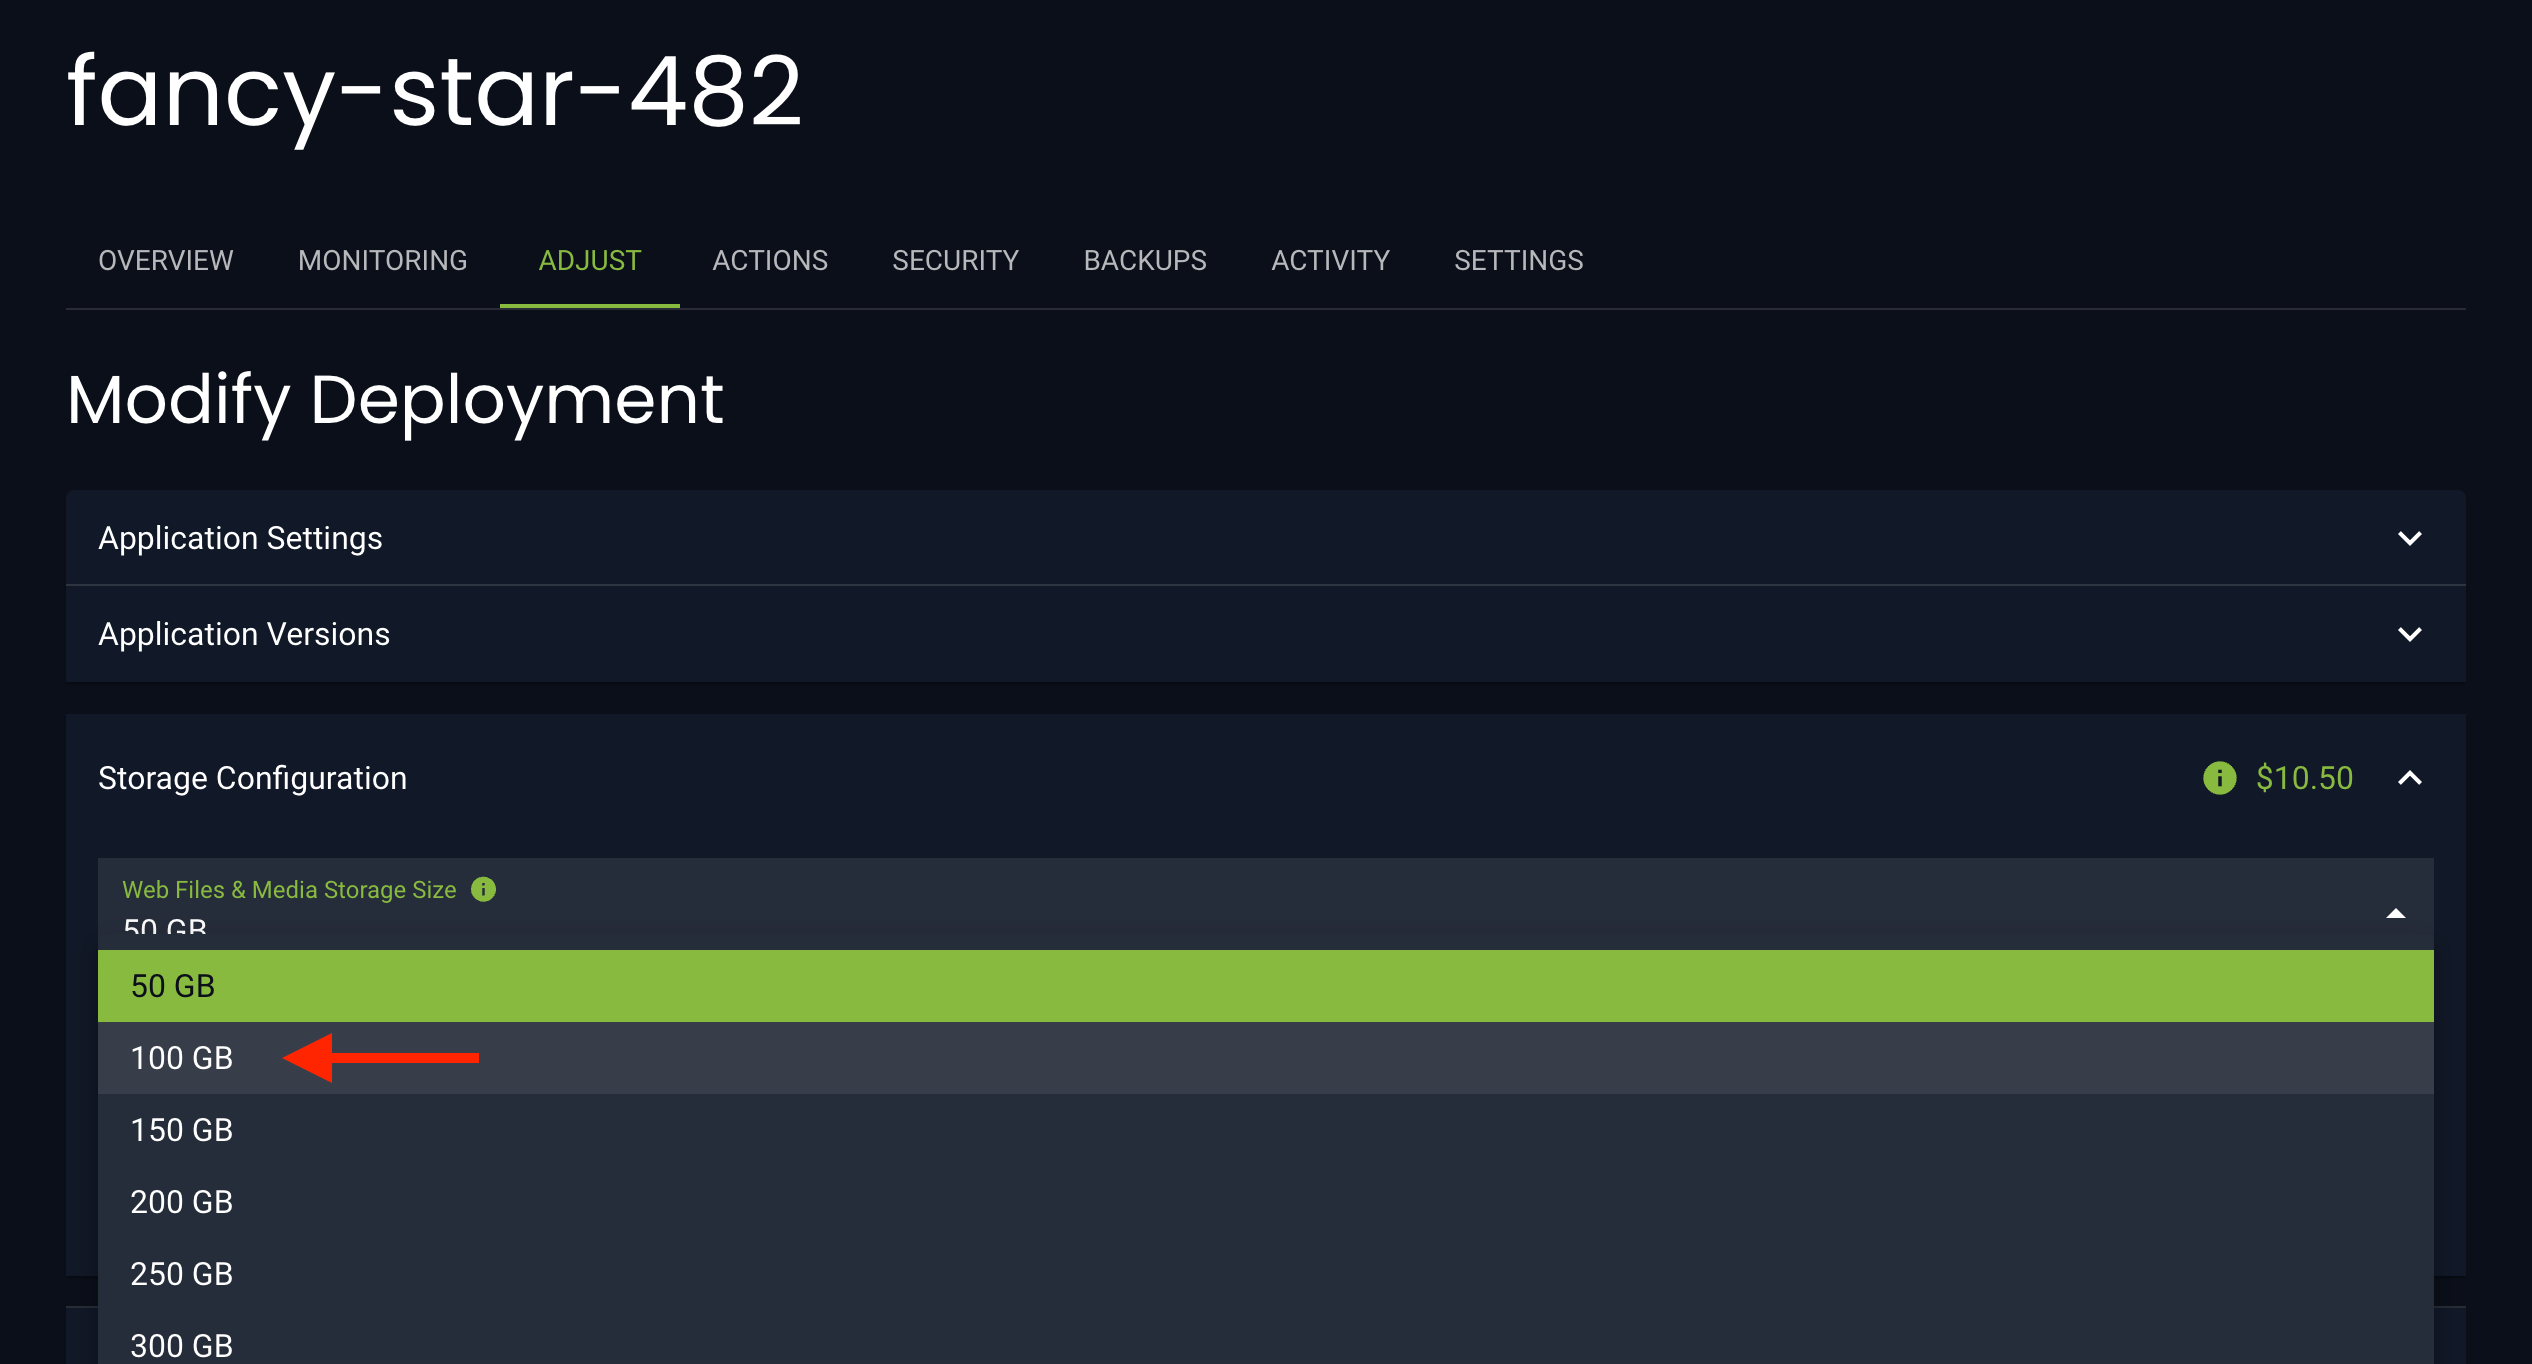Click the $10.50 storage price text
Screen dimensions: 2532x1364
tap(2304, 778)
